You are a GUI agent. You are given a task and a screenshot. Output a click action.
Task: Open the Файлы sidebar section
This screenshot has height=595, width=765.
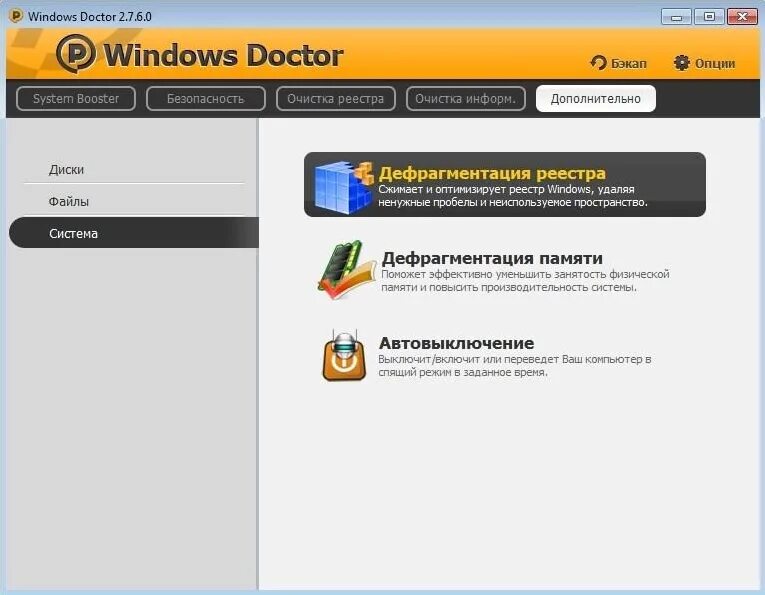coord(134,201)
